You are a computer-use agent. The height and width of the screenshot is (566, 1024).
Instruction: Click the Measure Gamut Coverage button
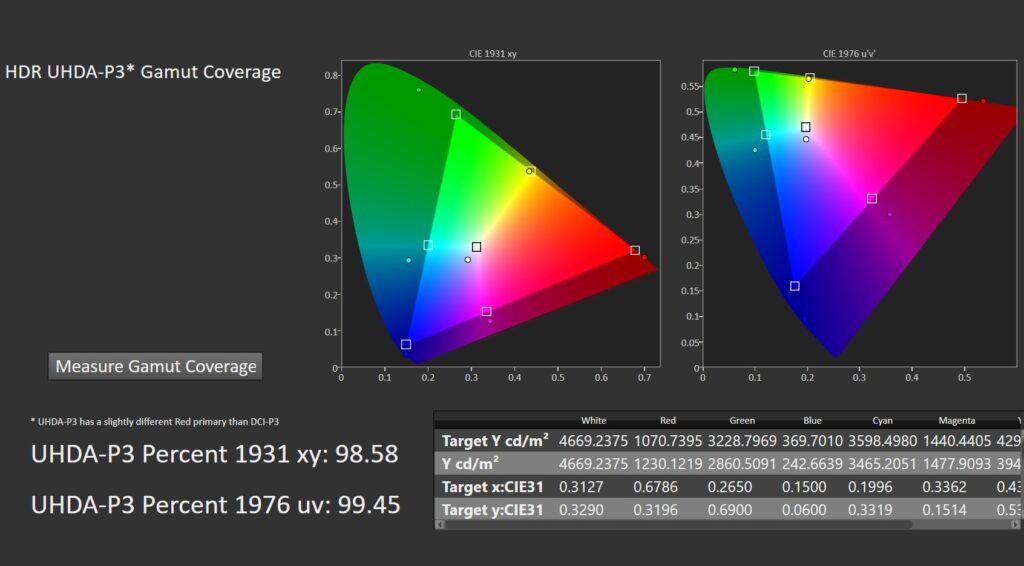click(155, 366)
